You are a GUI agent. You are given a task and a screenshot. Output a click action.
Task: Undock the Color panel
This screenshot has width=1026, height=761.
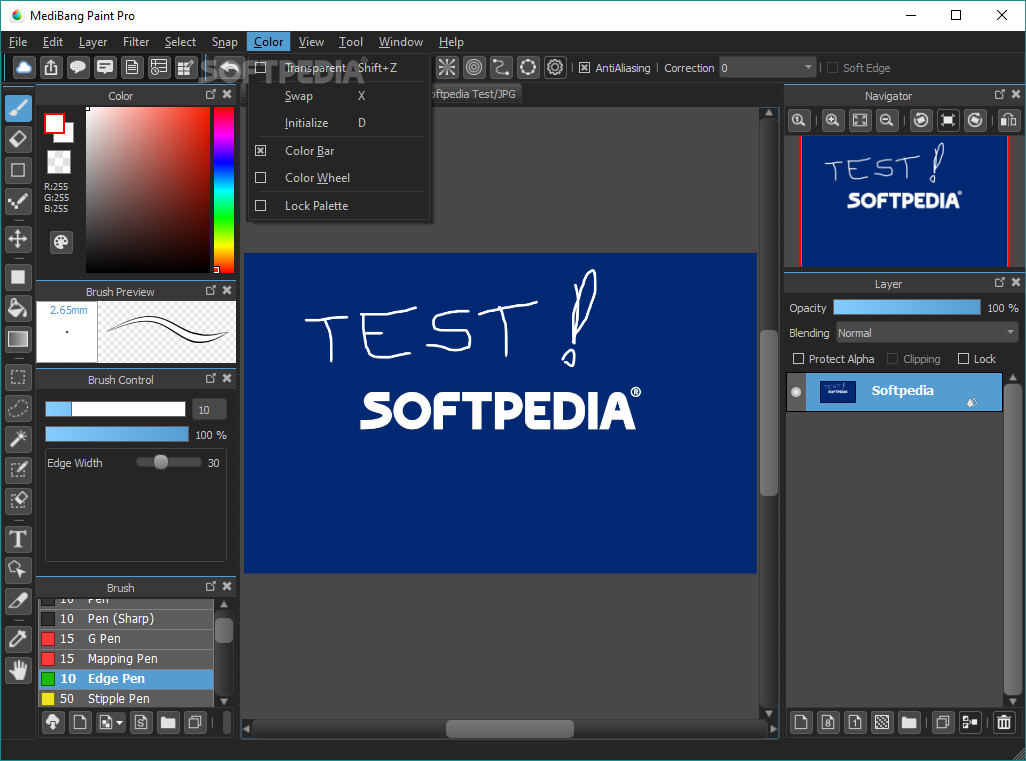click(x=211, y=94)
